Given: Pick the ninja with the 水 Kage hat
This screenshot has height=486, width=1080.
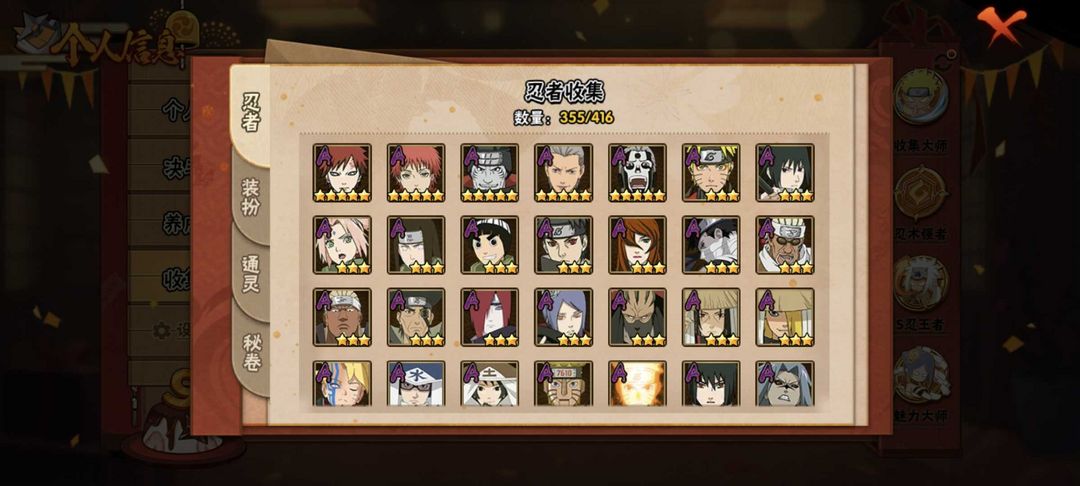Looking at the screenshot, I should (x=416, y=383).
